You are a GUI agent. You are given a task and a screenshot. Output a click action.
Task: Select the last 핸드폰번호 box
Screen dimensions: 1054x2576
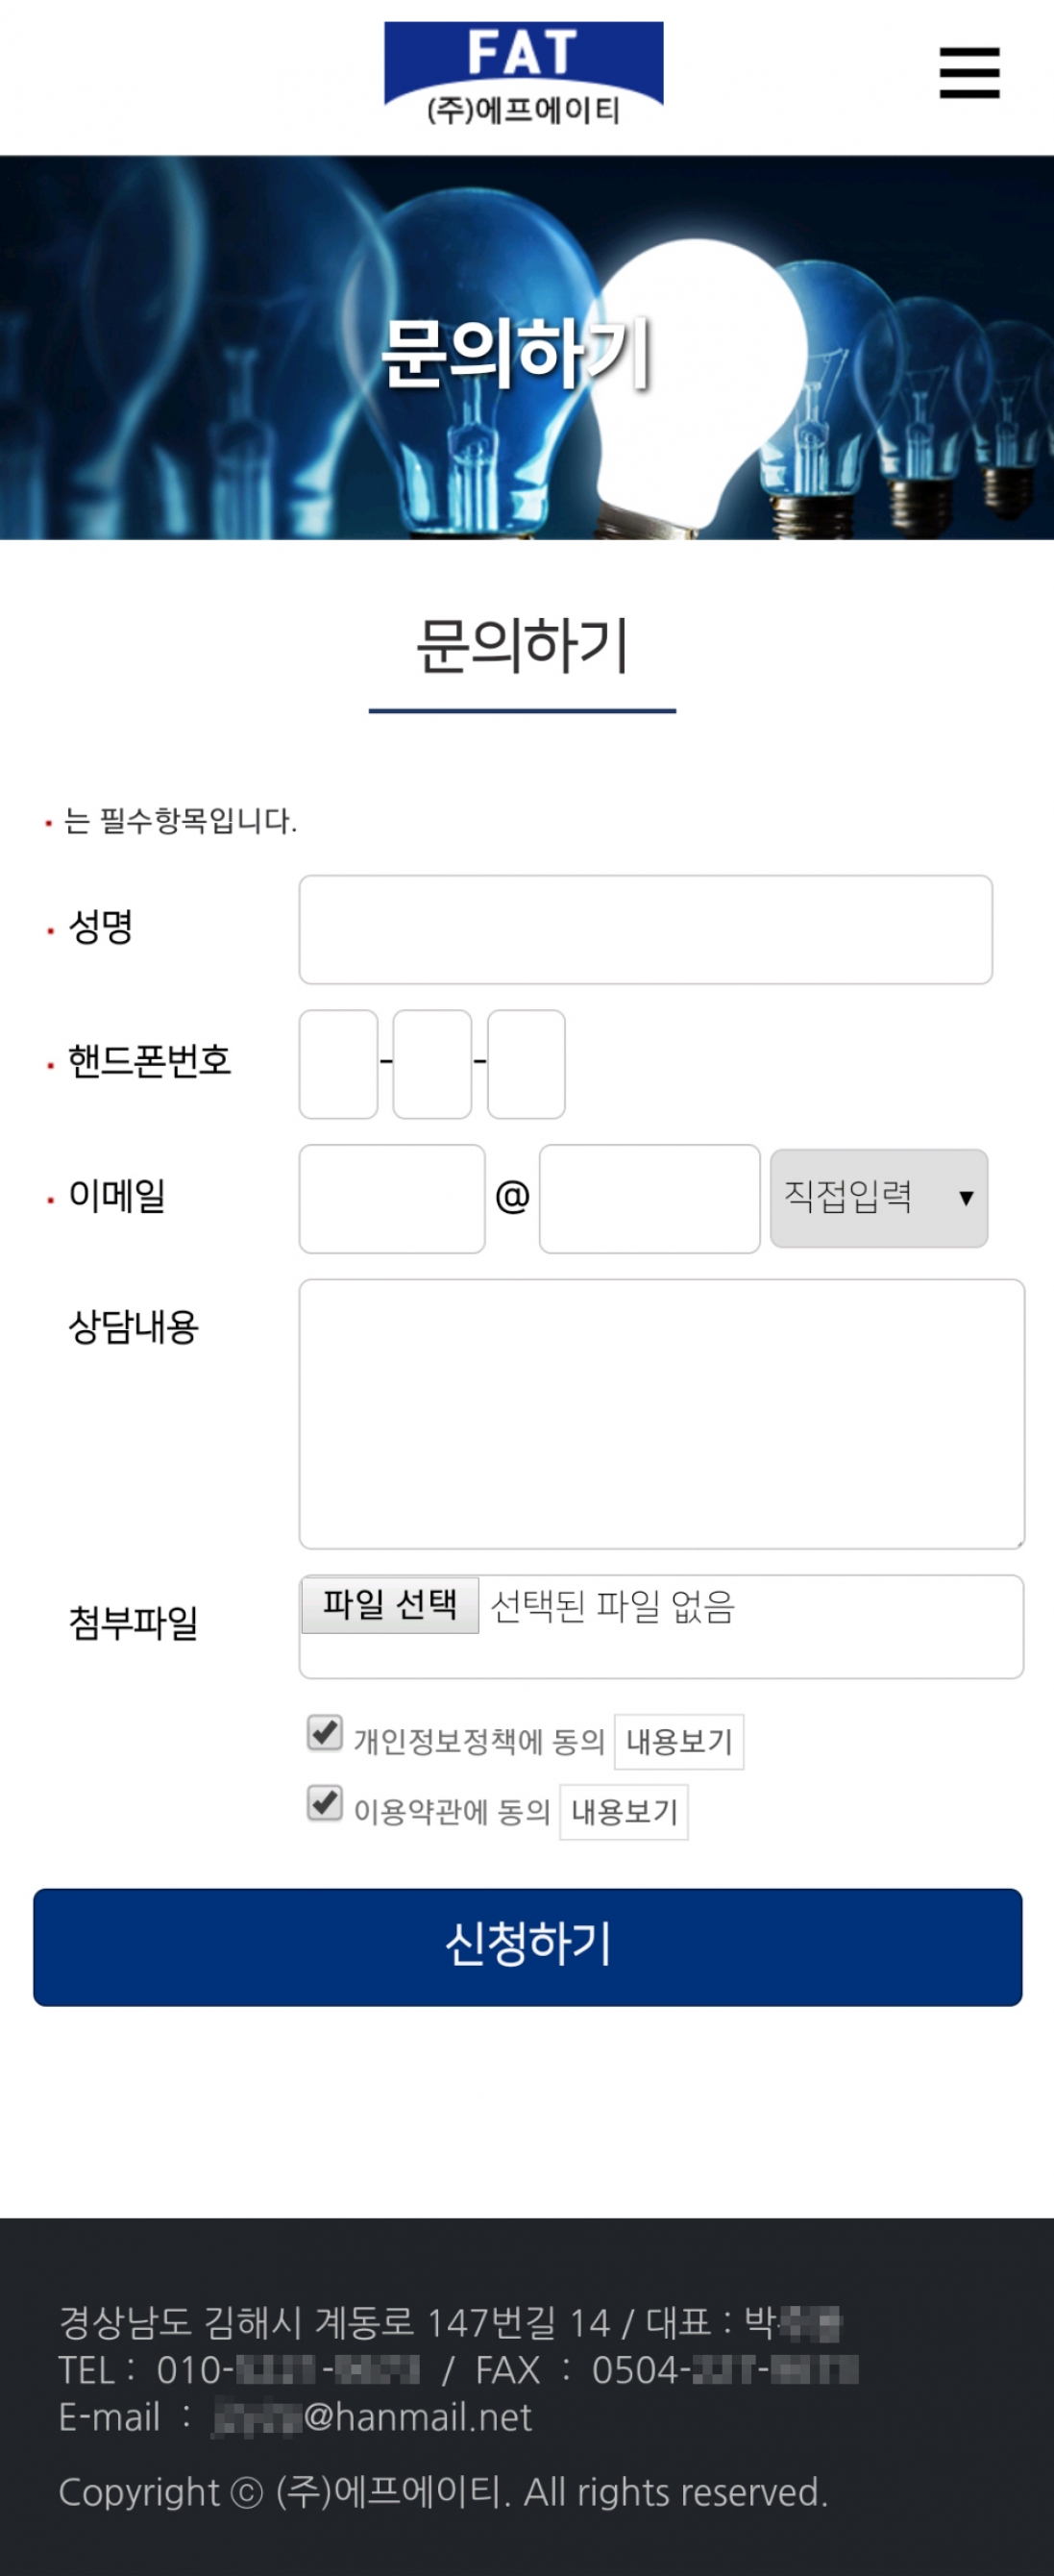526,1064
